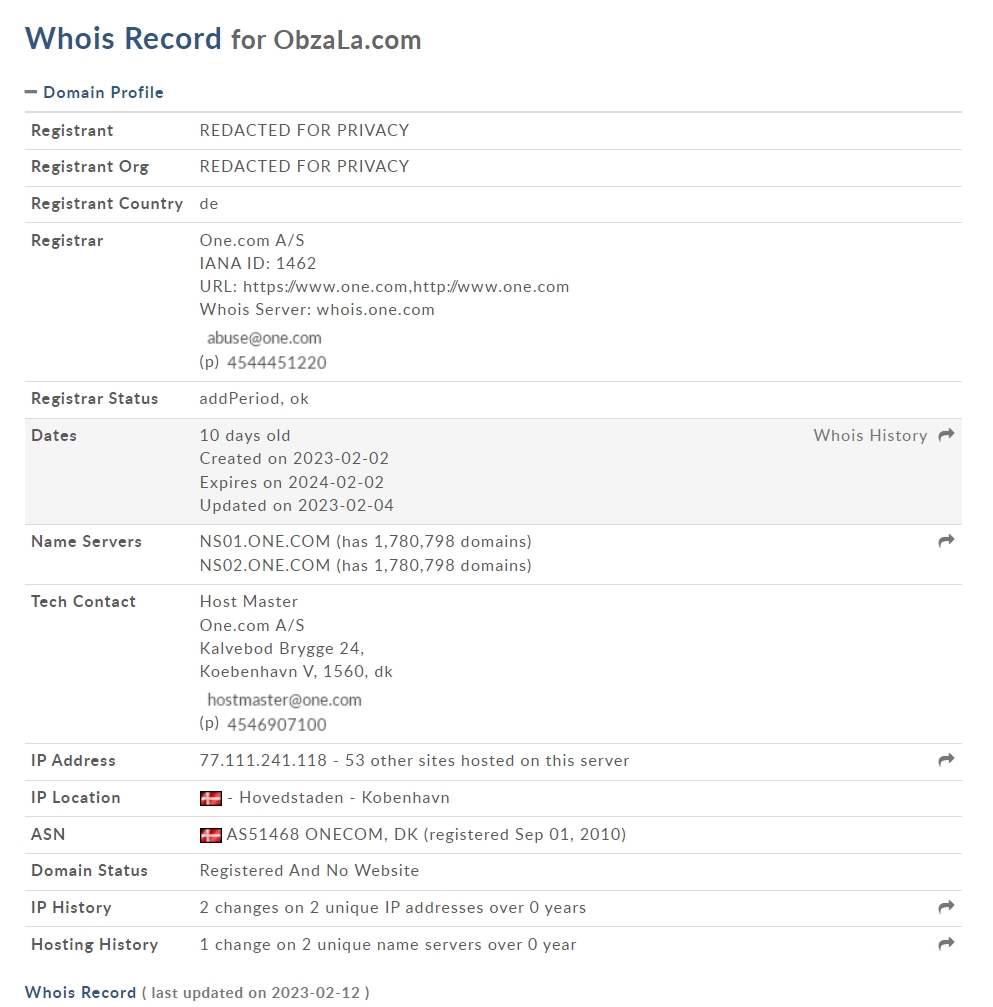Click the abuse@one.com email address
Image resolution: width=993 pixels, height=1007 pixels.
pos(264,338)
